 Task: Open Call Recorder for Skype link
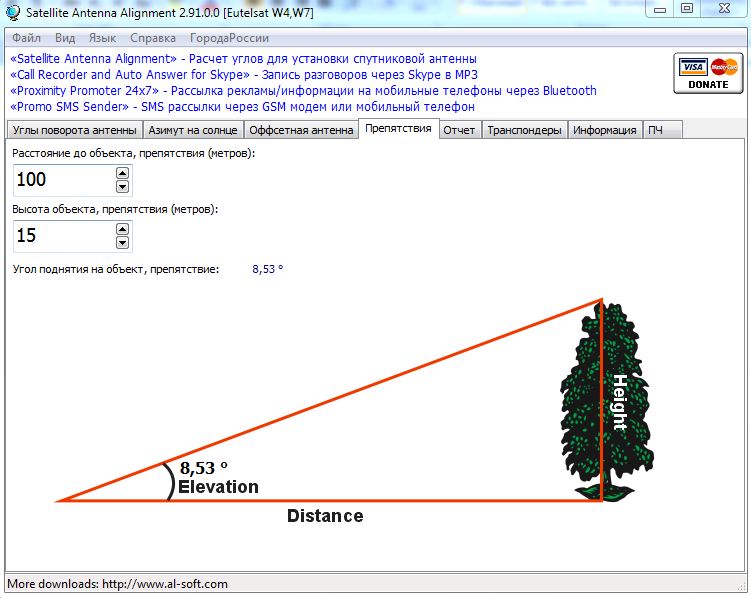coord(130,75)
